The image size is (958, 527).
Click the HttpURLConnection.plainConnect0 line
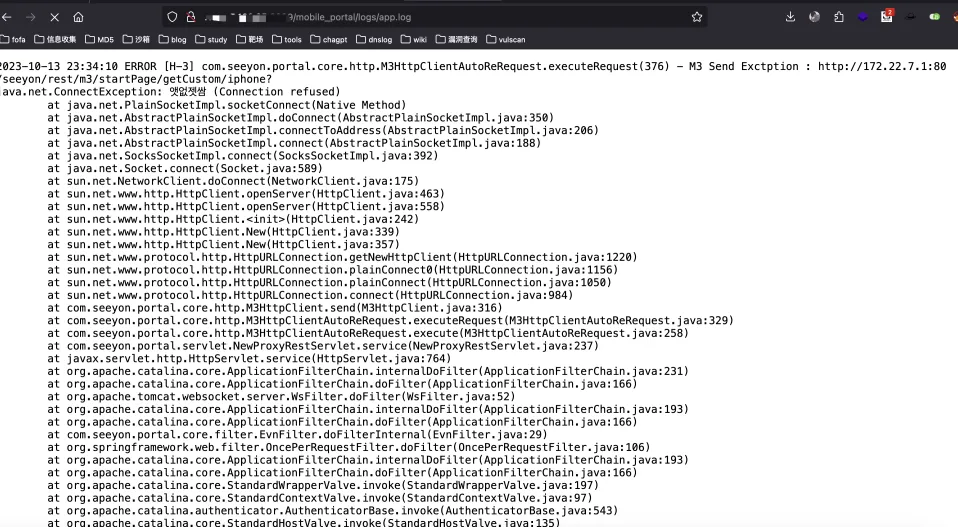333,270
